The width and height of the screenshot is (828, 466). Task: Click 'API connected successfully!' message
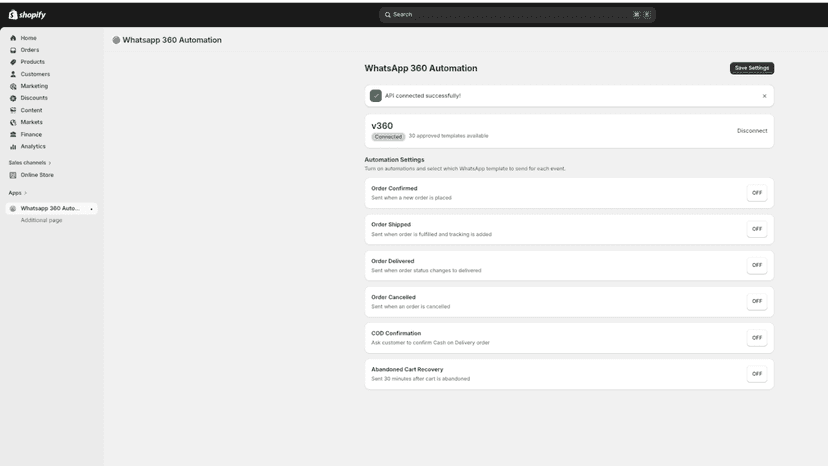(x=422, y=96)
